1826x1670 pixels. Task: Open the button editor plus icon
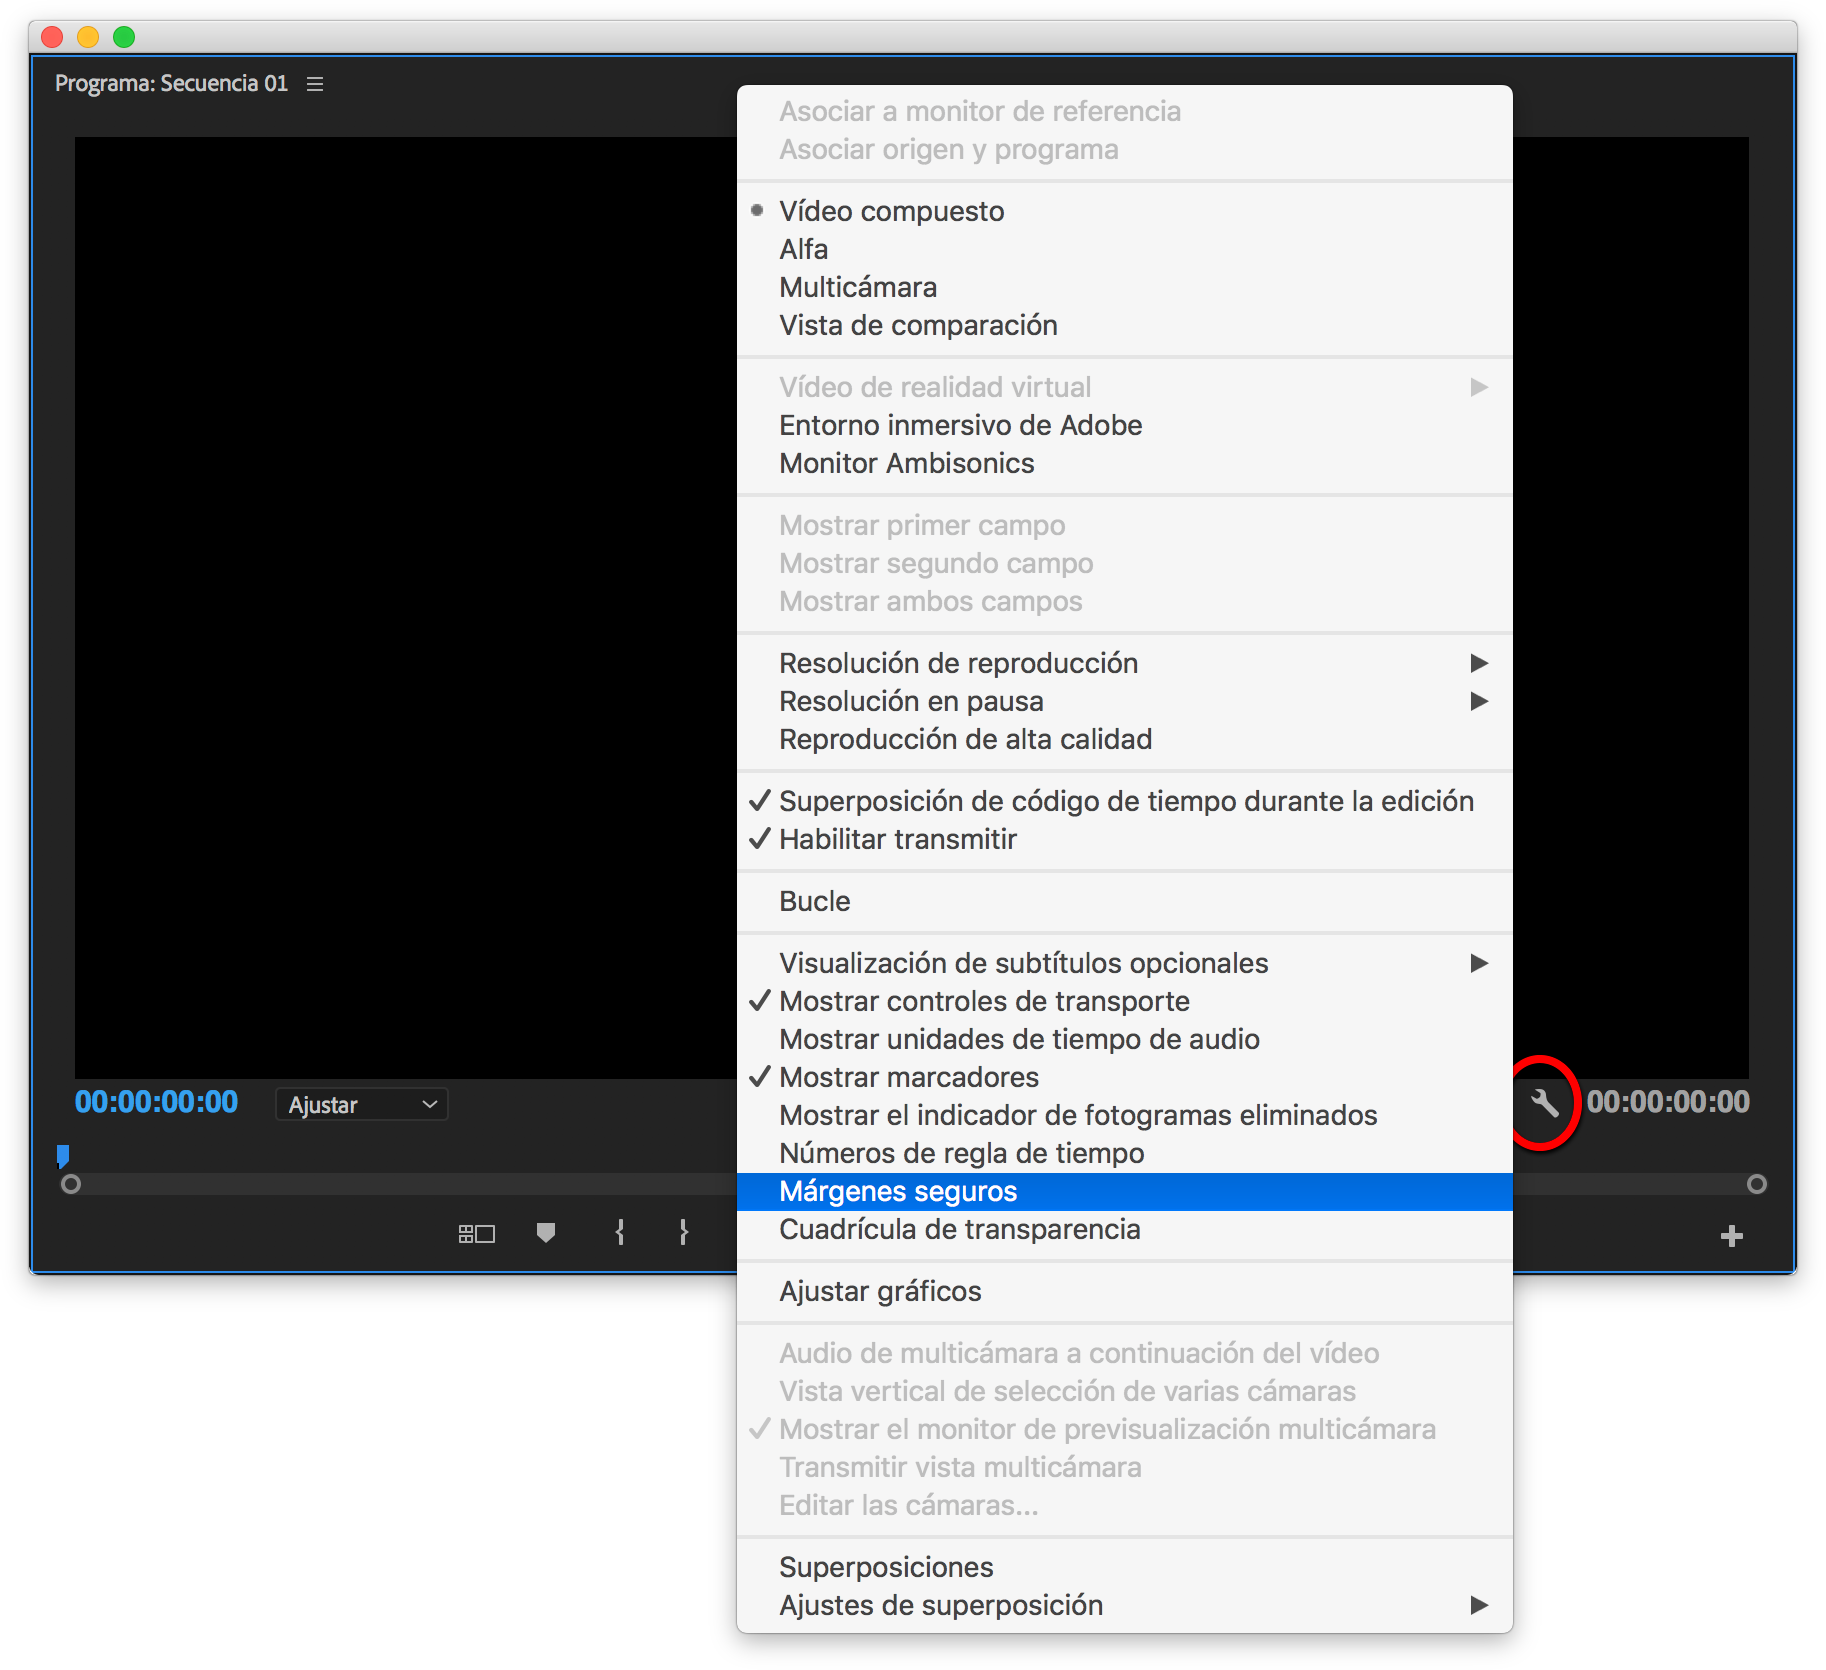coord(1731,1237)
